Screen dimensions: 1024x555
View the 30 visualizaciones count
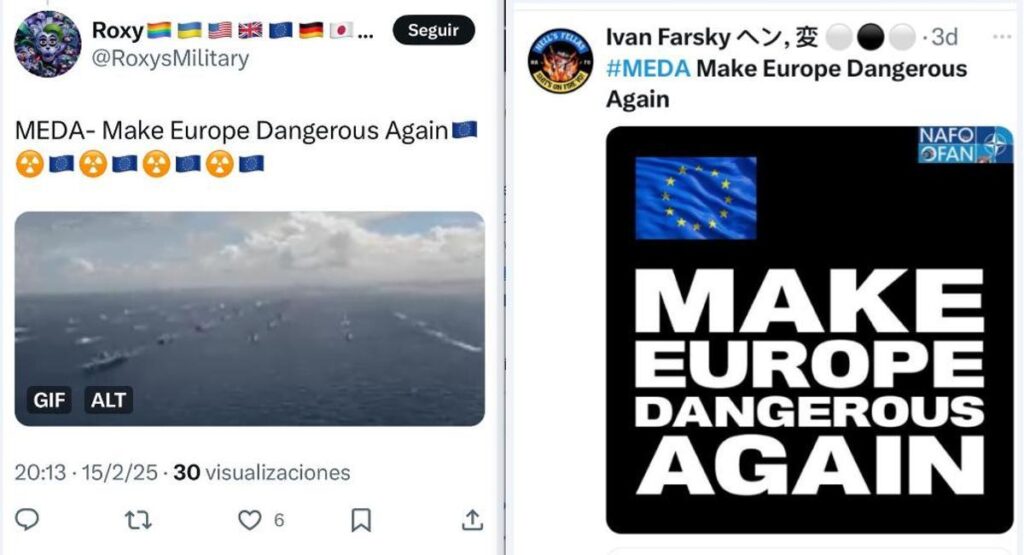262,472
